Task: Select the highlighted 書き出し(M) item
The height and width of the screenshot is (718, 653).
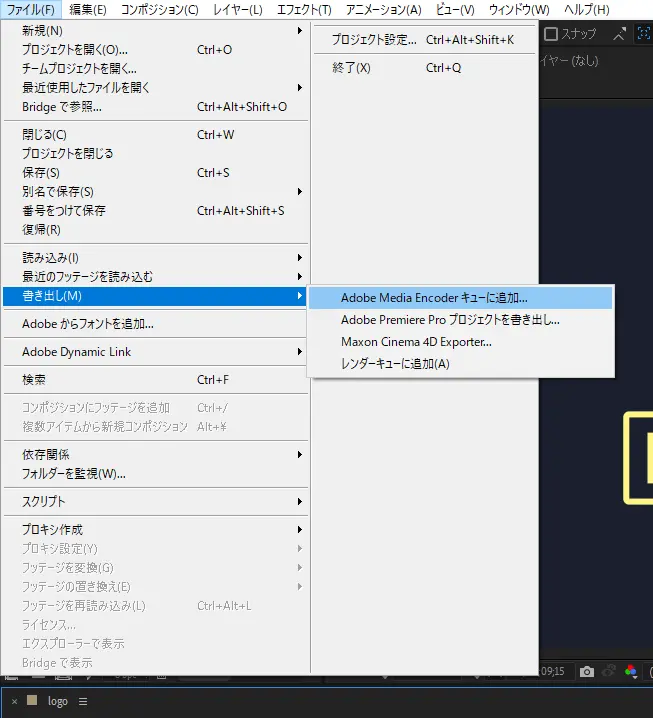Action: (x=156, y=296)
